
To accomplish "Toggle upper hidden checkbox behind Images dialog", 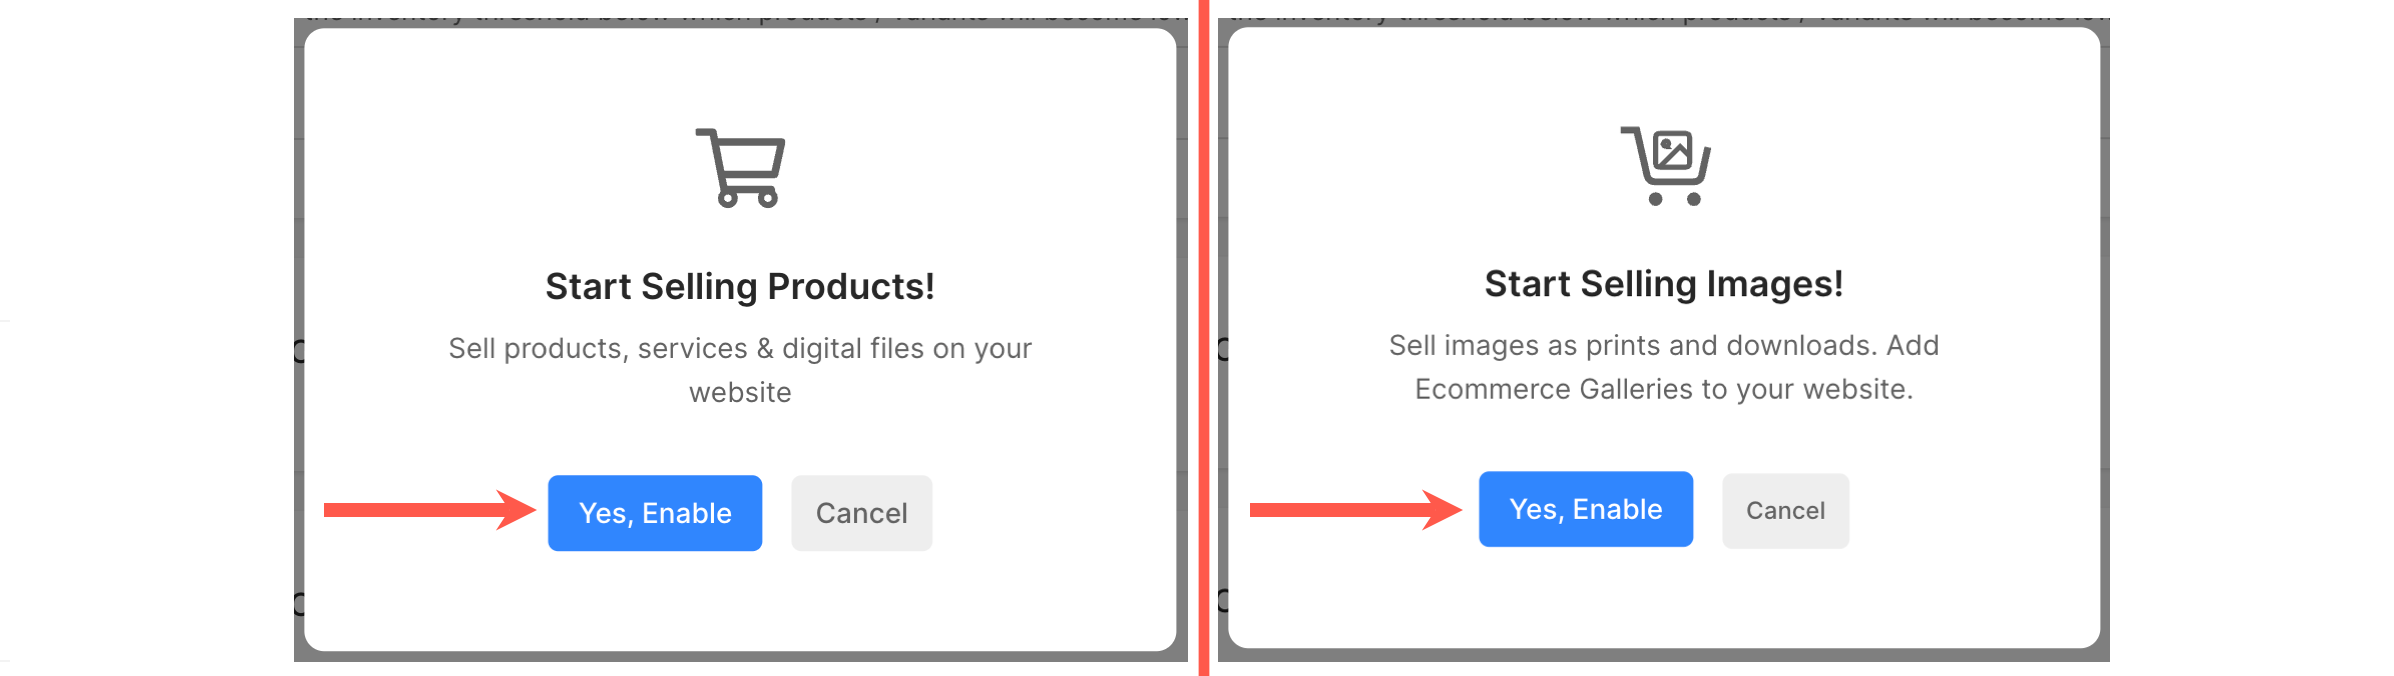I will (1223, 348).
